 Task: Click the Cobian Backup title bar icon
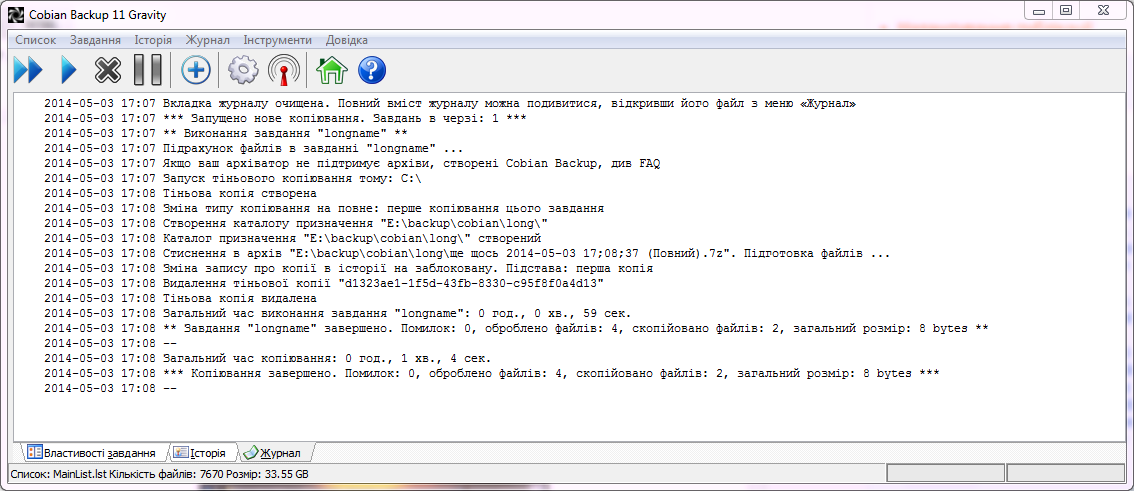(x=15, y=14)
